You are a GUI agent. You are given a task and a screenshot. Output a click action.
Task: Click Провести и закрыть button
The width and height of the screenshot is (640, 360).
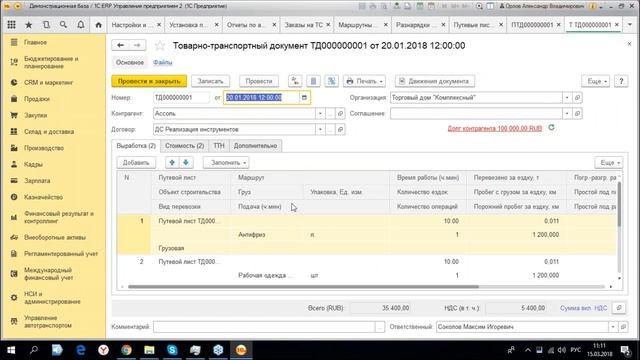pos(149,81)
